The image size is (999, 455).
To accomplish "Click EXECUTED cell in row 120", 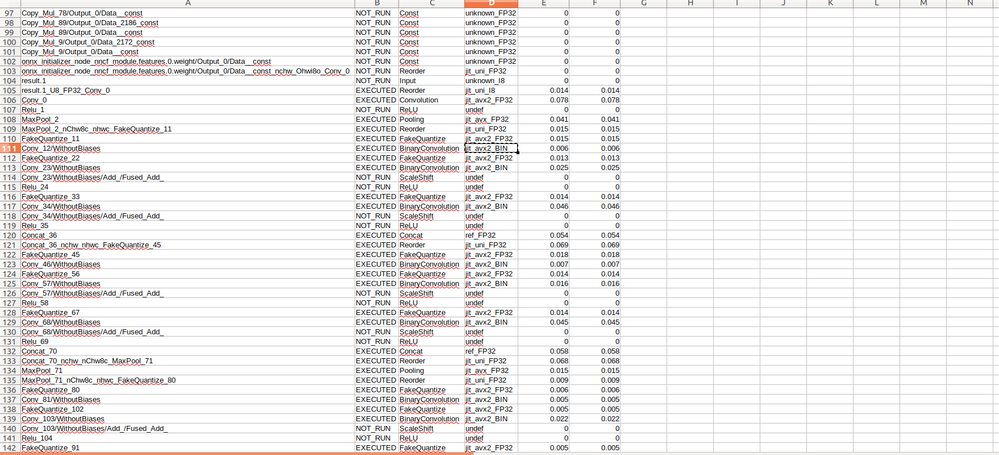I will (x=376, y=235).
